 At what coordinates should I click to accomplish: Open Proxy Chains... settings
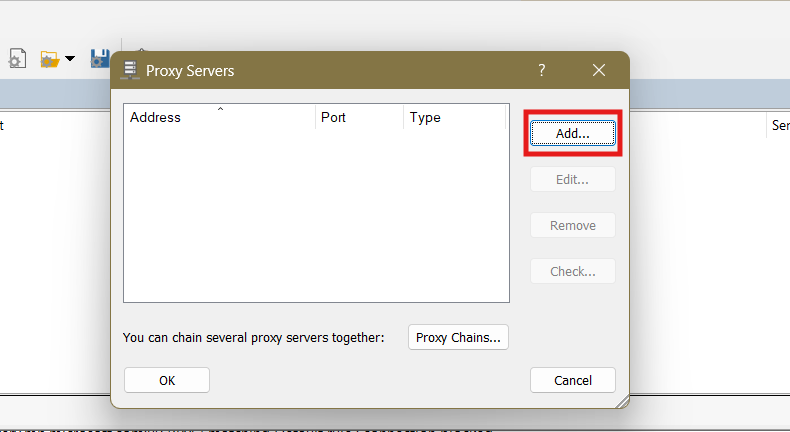point(459,338)
